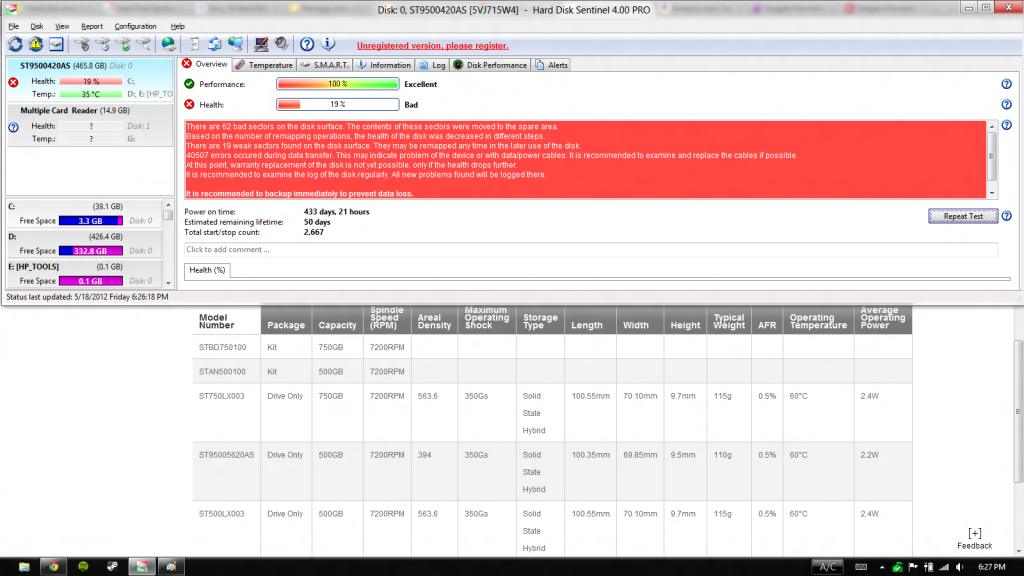The image size is (1024, 576).
Task: Click scroll-down arrow of the partitions list
Action: pyautogui.click(x=168, y=283)
